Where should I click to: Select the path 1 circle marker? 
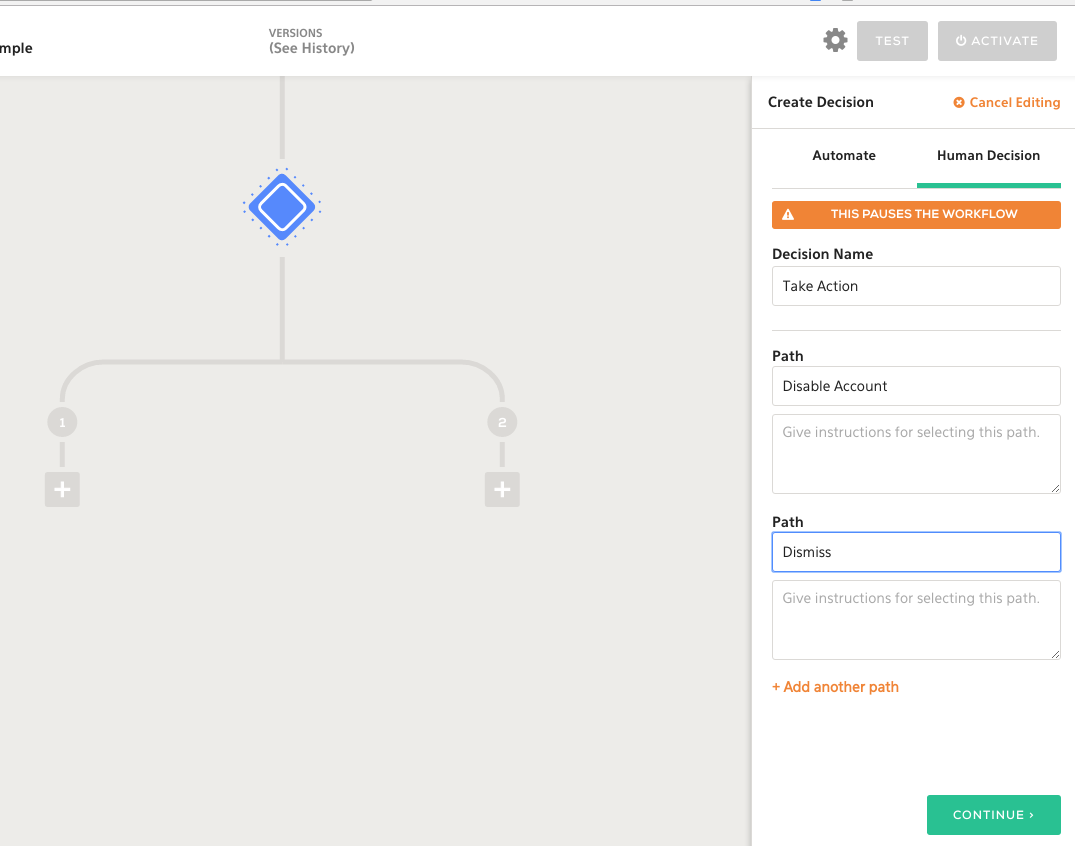[x=62, y=423]
